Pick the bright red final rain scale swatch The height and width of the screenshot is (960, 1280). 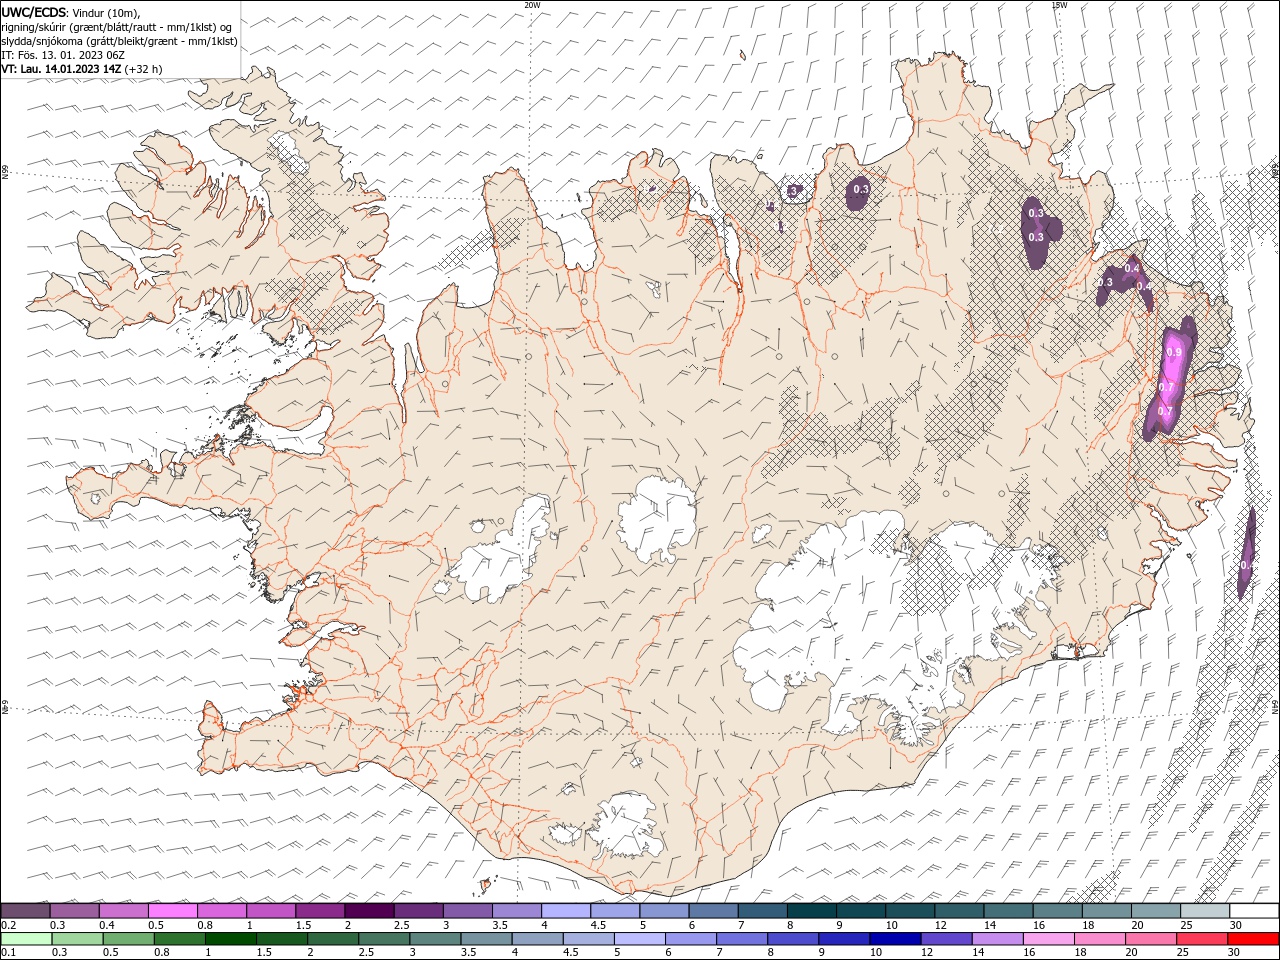[1253, 939]
